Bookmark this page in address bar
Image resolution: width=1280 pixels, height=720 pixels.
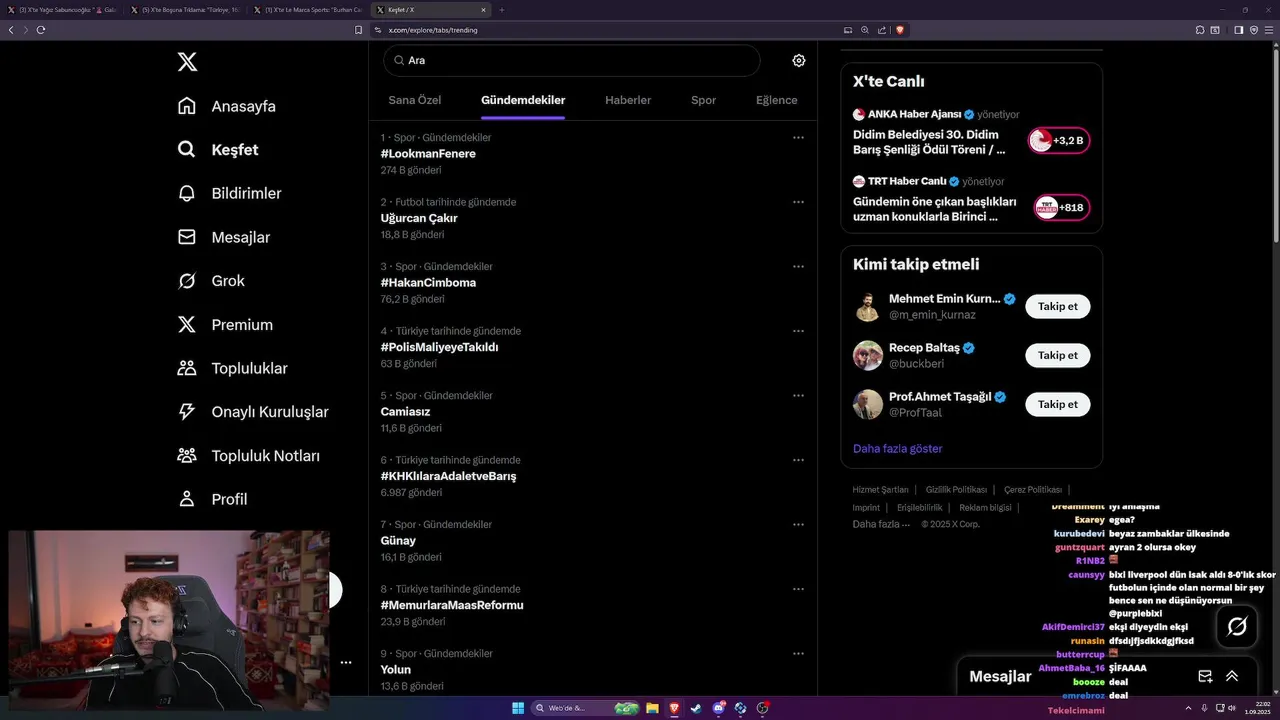359,30
